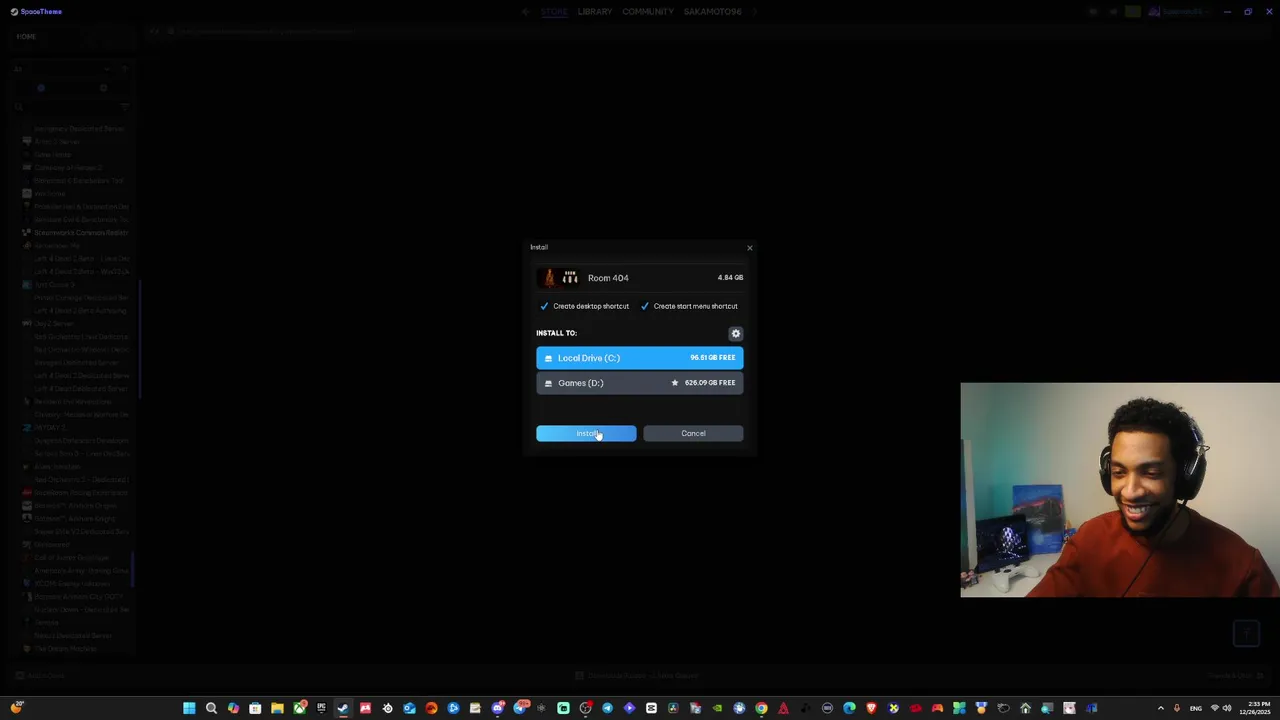This screenshot has height=720, width=1280.
Task: Open the Windows Start menu
Action: coord(189,708)
